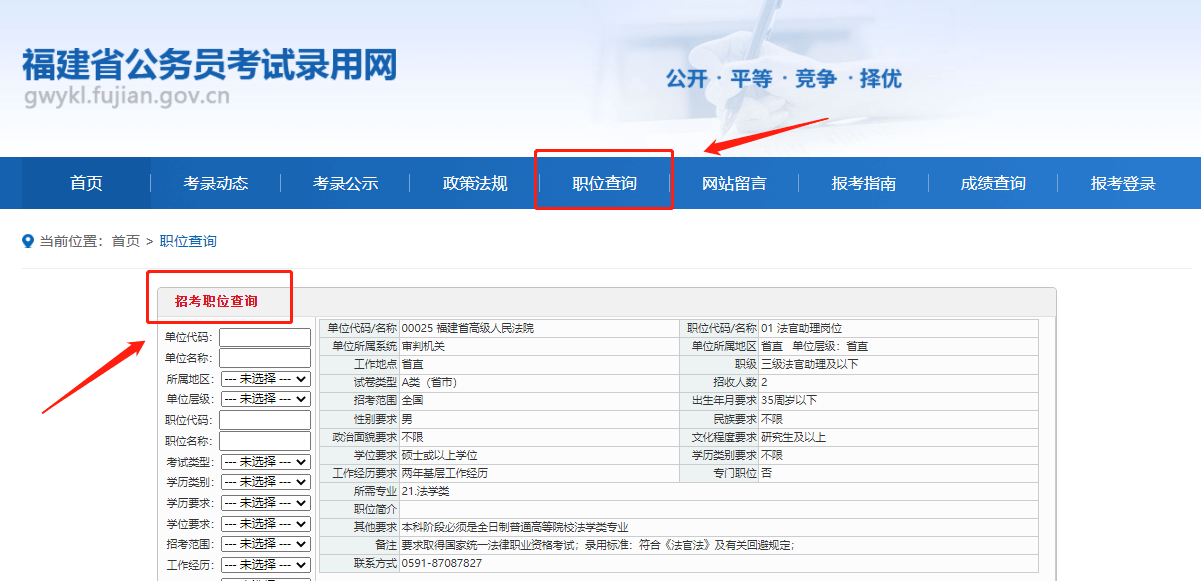Click the remark starting '要求取得国家统一法律职业资格考试'
Viewport: 1201px width, 581px height.
coord(598,545)
